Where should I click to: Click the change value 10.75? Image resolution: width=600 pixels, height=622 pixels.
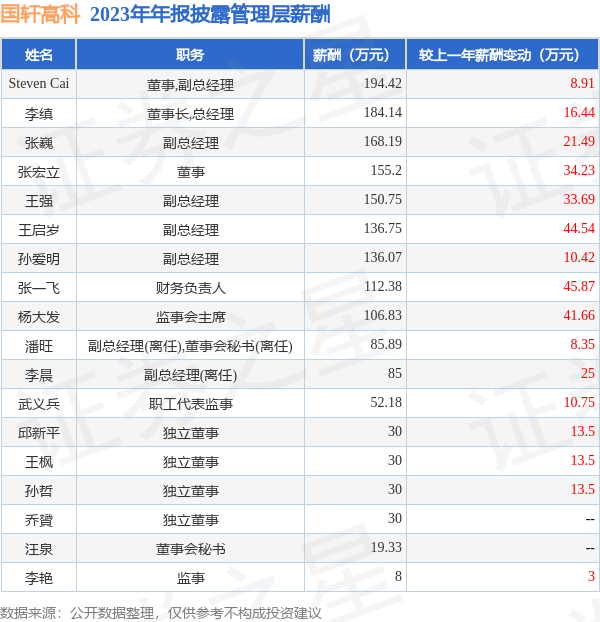[x=579, y=402]
